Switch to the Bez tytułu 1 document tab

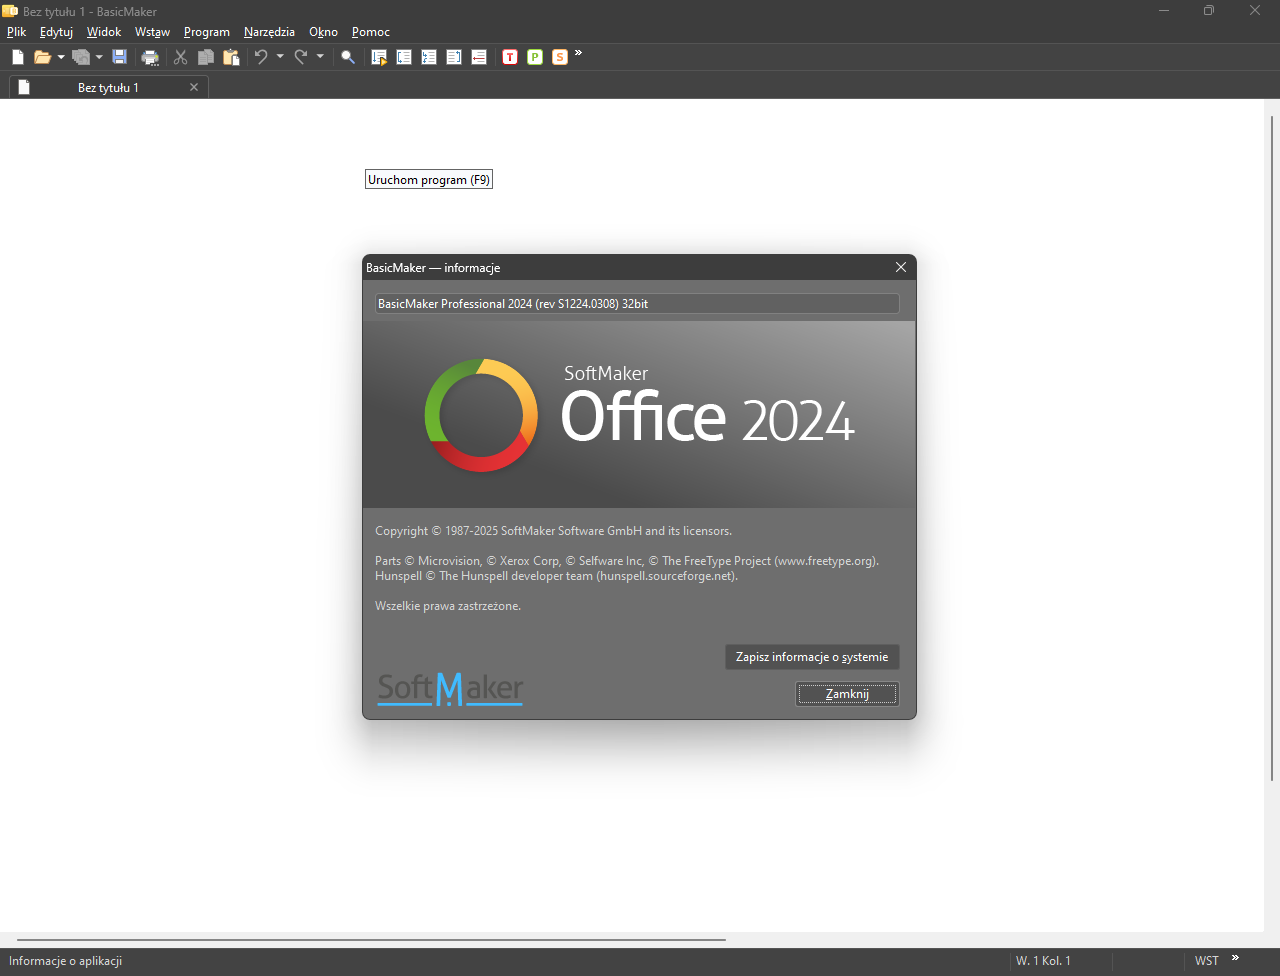pyautogui.click(x=108, y=88)
